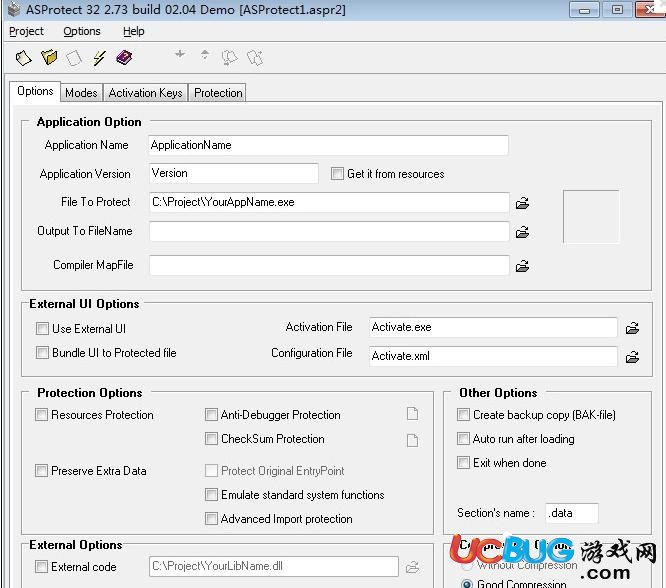Image resolution: width=666 pixels, height=588 pixels.
Task: Switch to the Protection tab
Action: pyautogui.click(x=218, y=93)
